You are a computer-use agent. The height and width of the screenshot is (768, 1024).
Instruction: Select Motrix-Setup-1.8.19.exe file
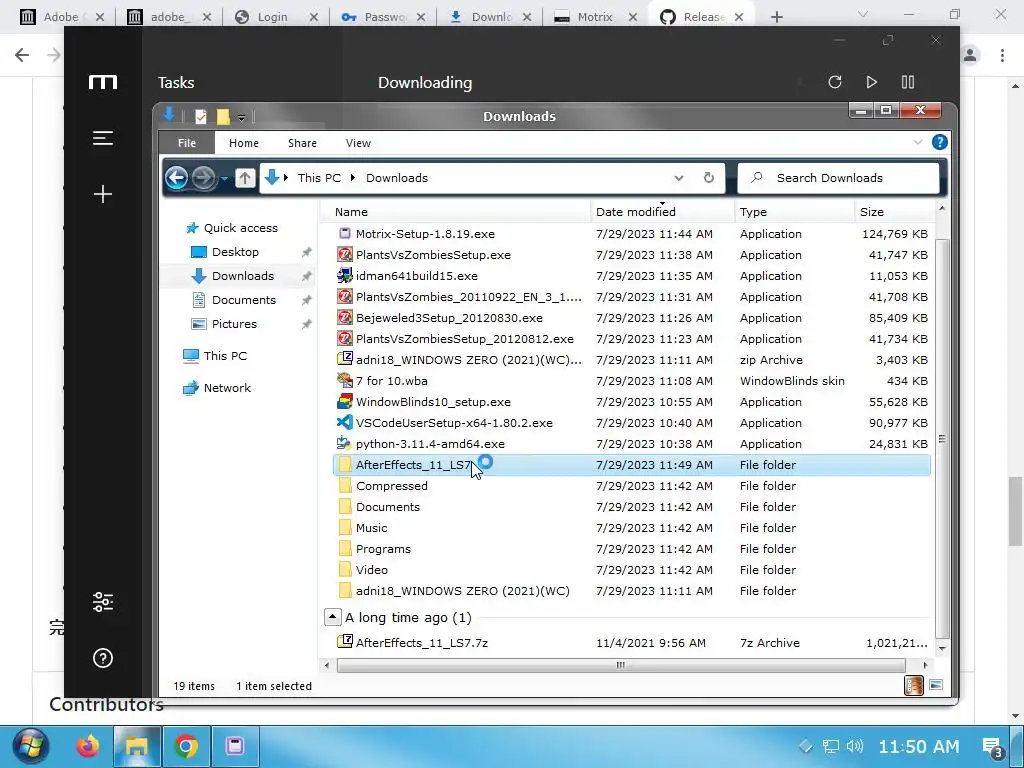(x=632, y=234)
